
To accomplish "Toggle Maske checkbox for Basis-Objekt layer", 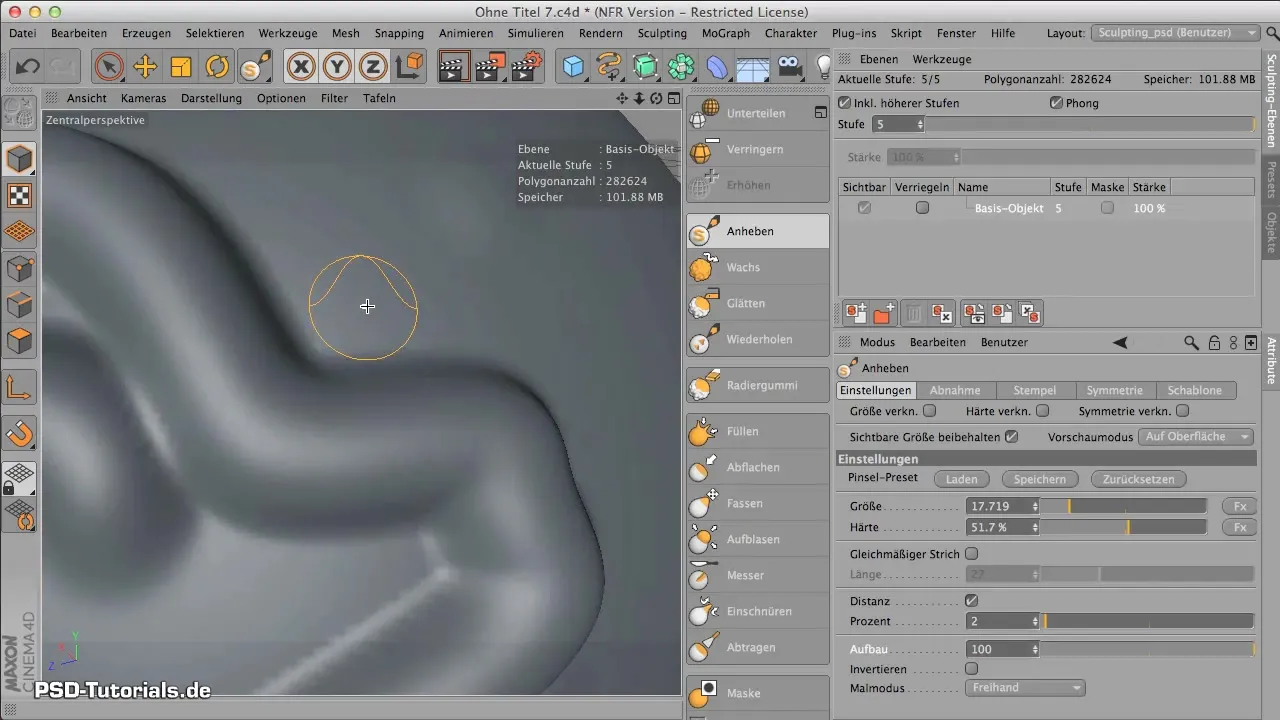I will (1107, 208).
